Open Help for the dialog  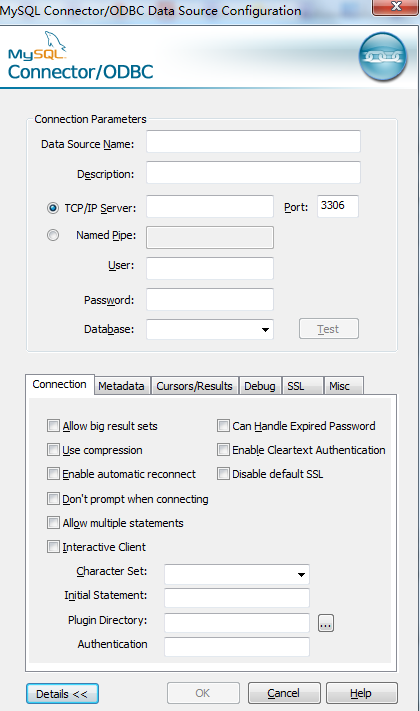point(361,693)
